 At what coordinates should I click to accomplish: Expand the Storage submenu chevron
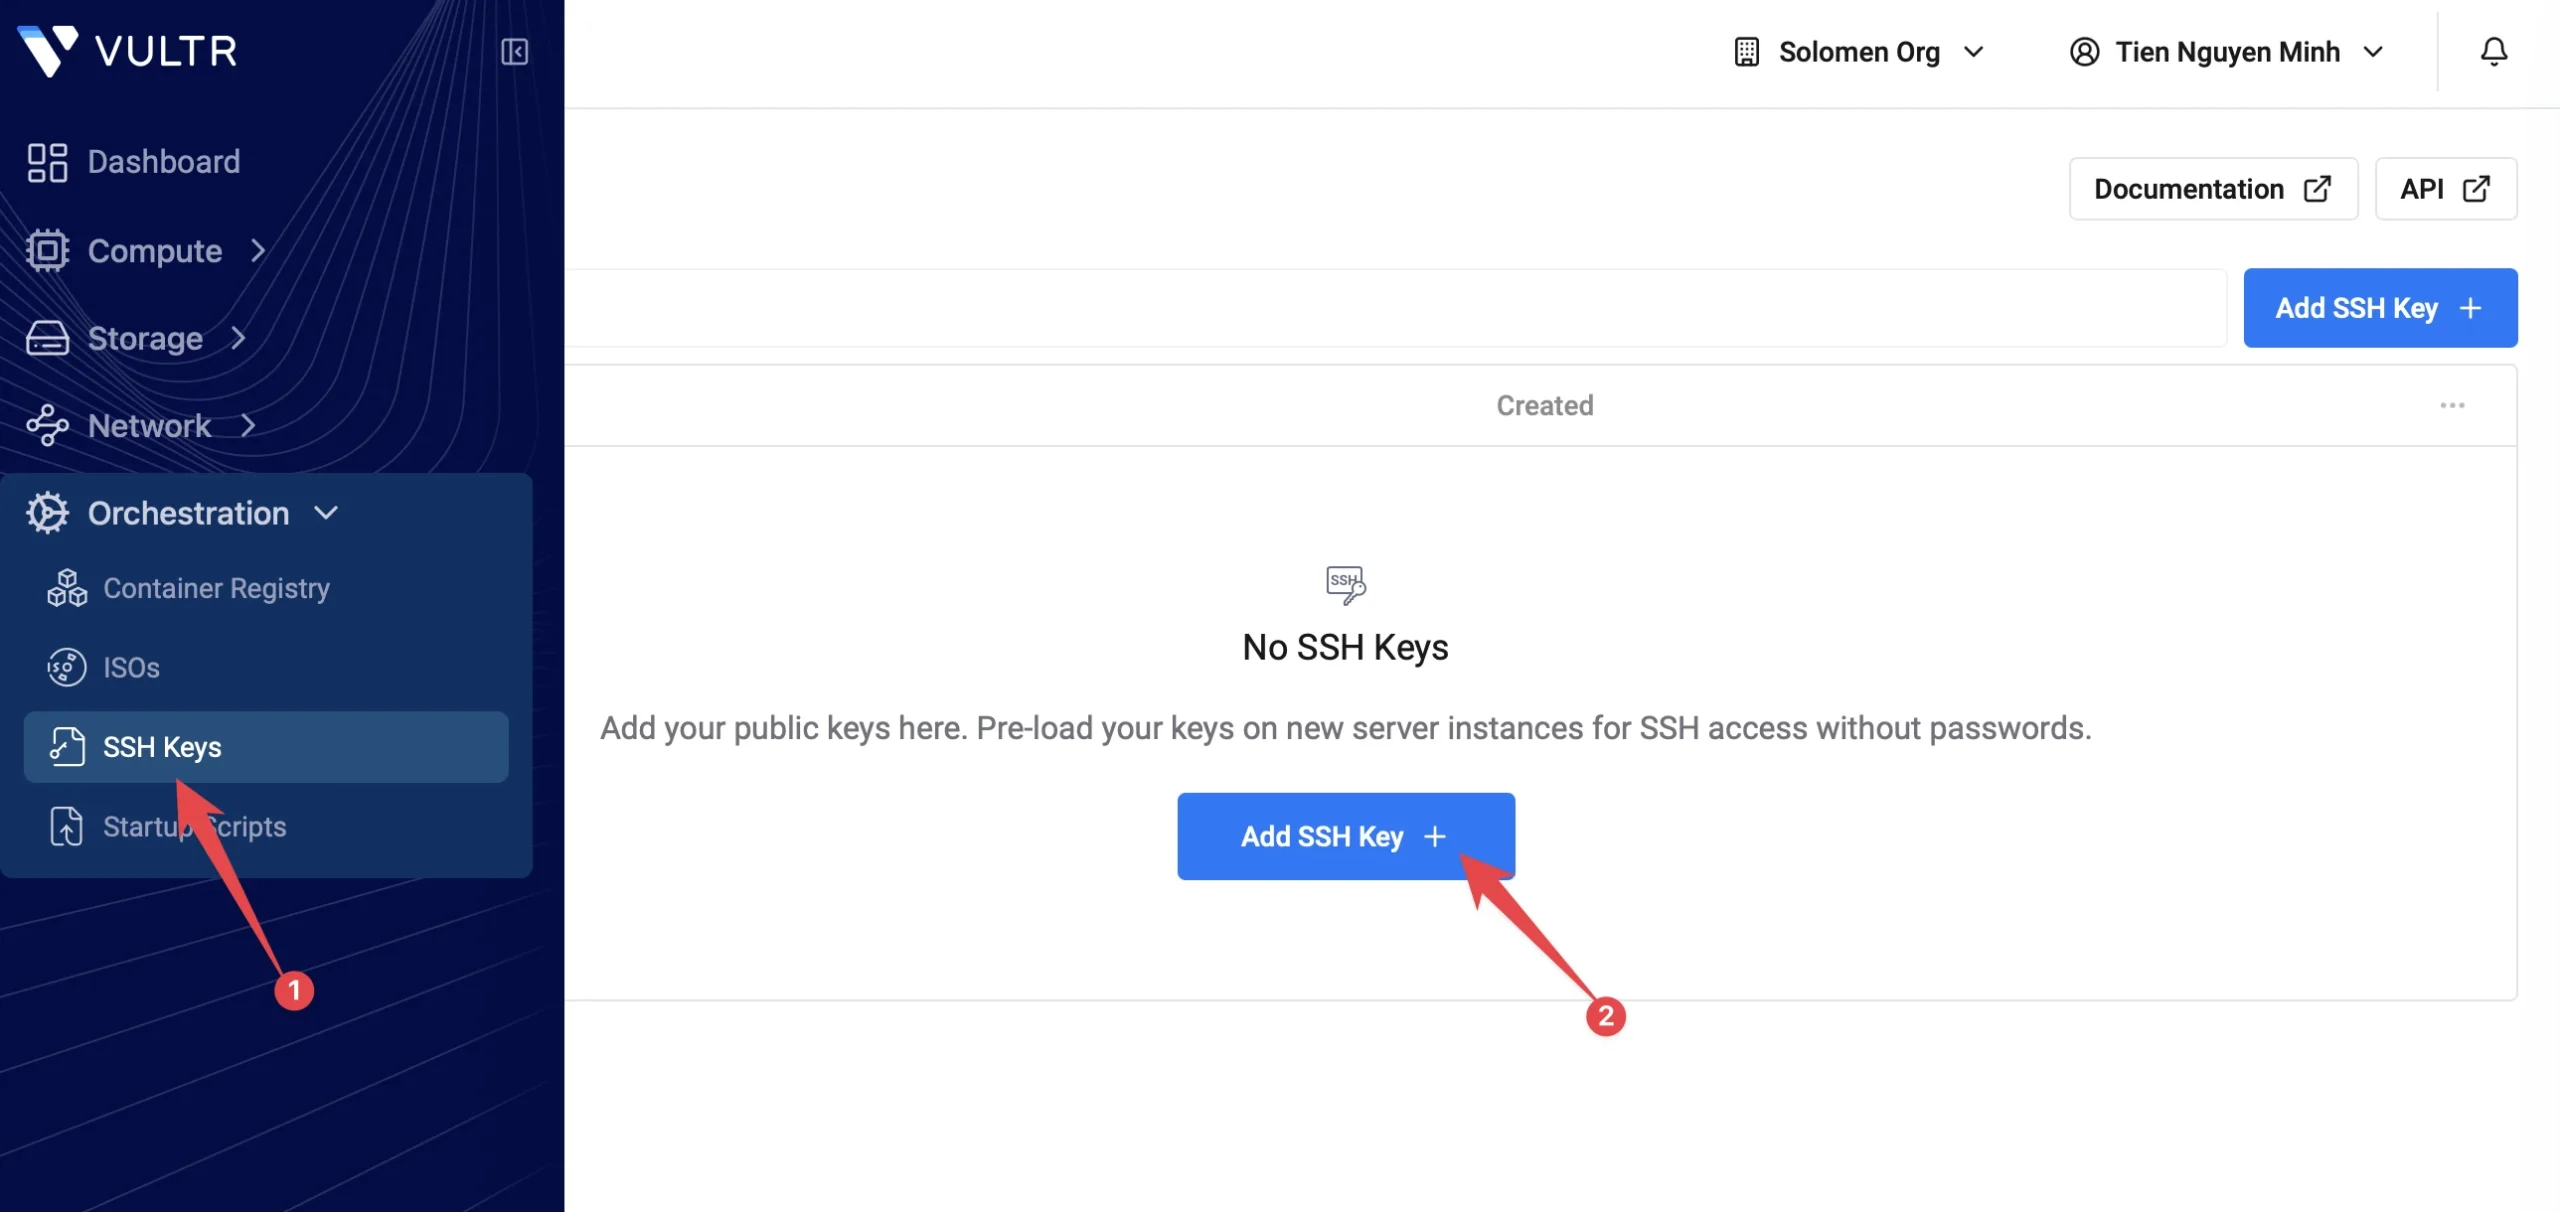[238, 338]
